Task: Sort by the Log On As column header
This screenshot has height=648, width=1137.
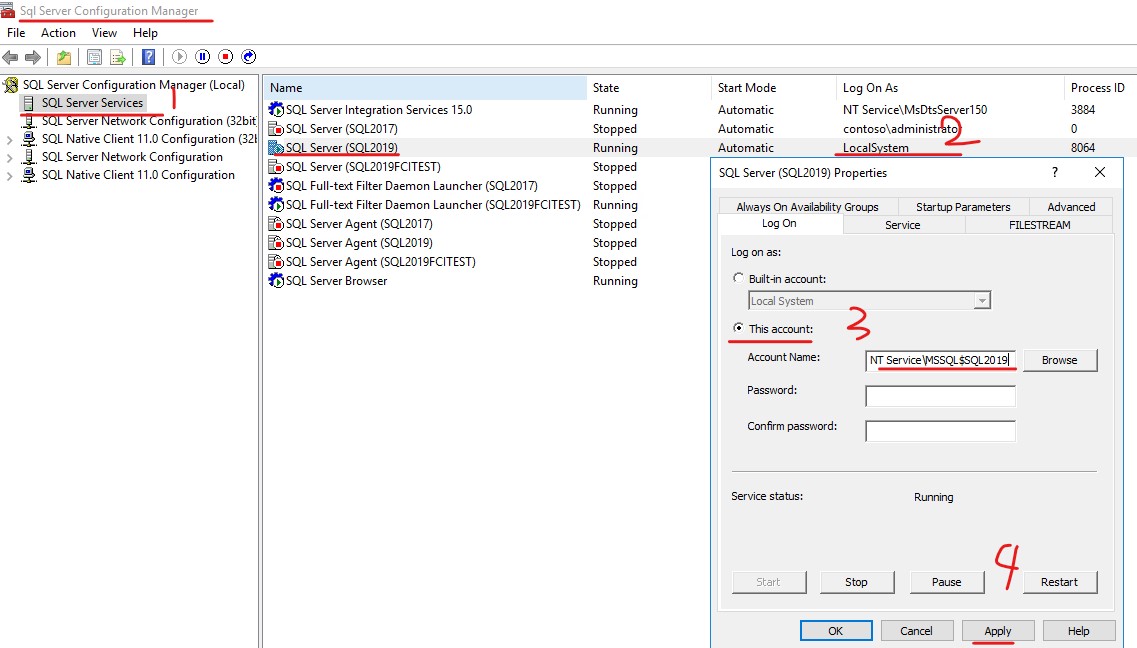Action: click(950, 88)
